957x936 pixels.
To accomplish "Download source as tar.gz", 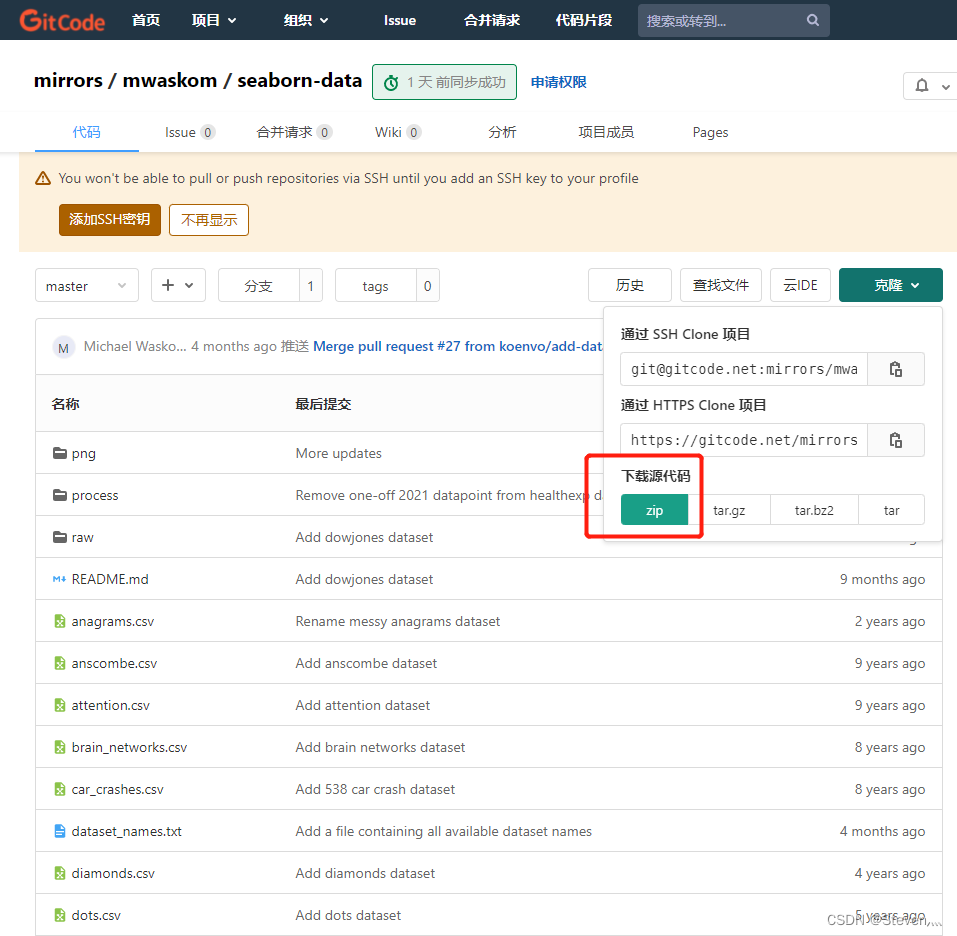I will coord(729,510).
